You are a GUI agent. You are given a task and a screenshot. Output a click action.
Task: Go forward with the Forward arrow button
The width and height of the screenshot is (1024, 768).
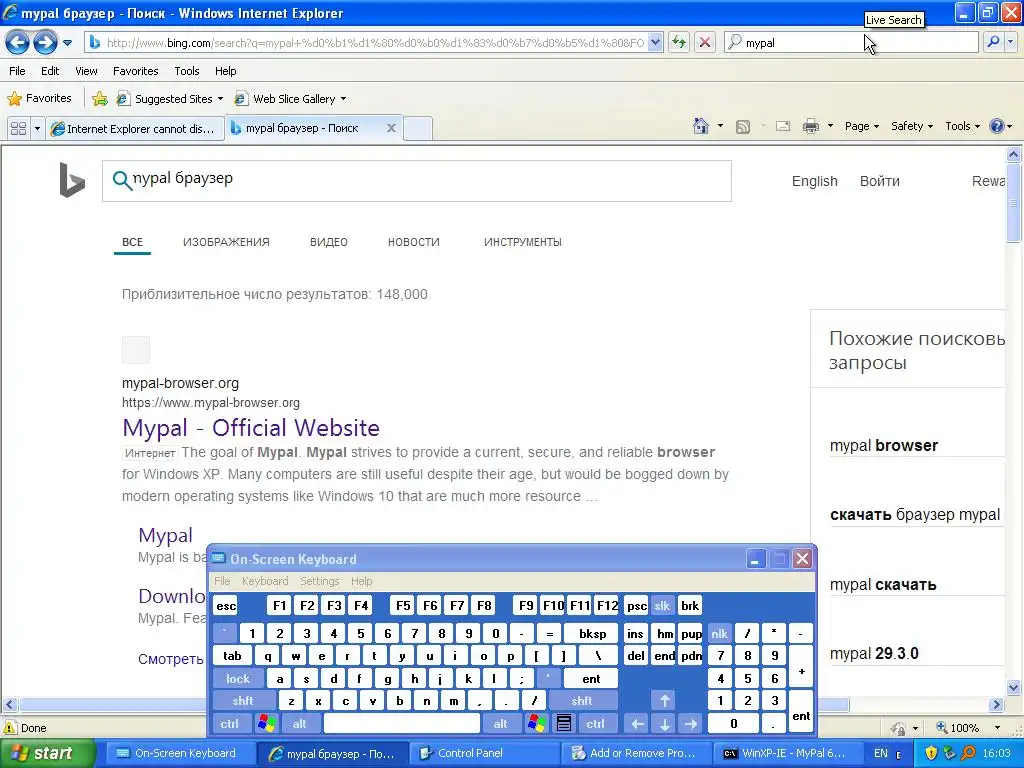tap(45, 43)
